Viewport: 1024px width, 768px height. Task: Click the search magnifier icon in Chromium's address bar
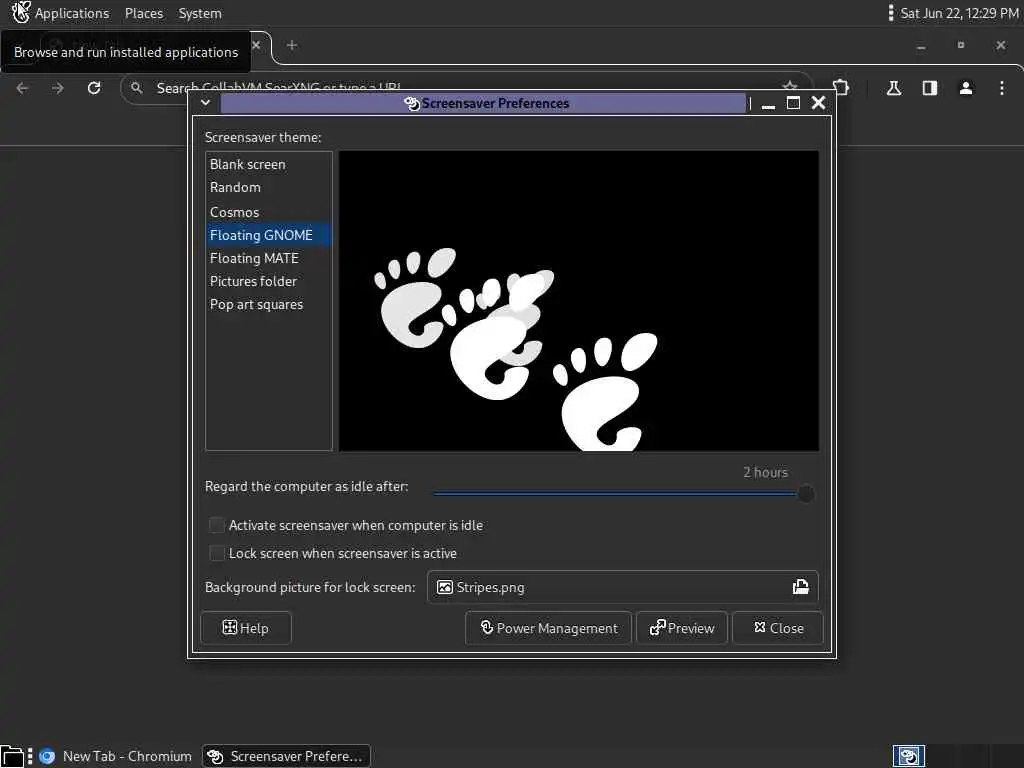click(x=136, y=88)
